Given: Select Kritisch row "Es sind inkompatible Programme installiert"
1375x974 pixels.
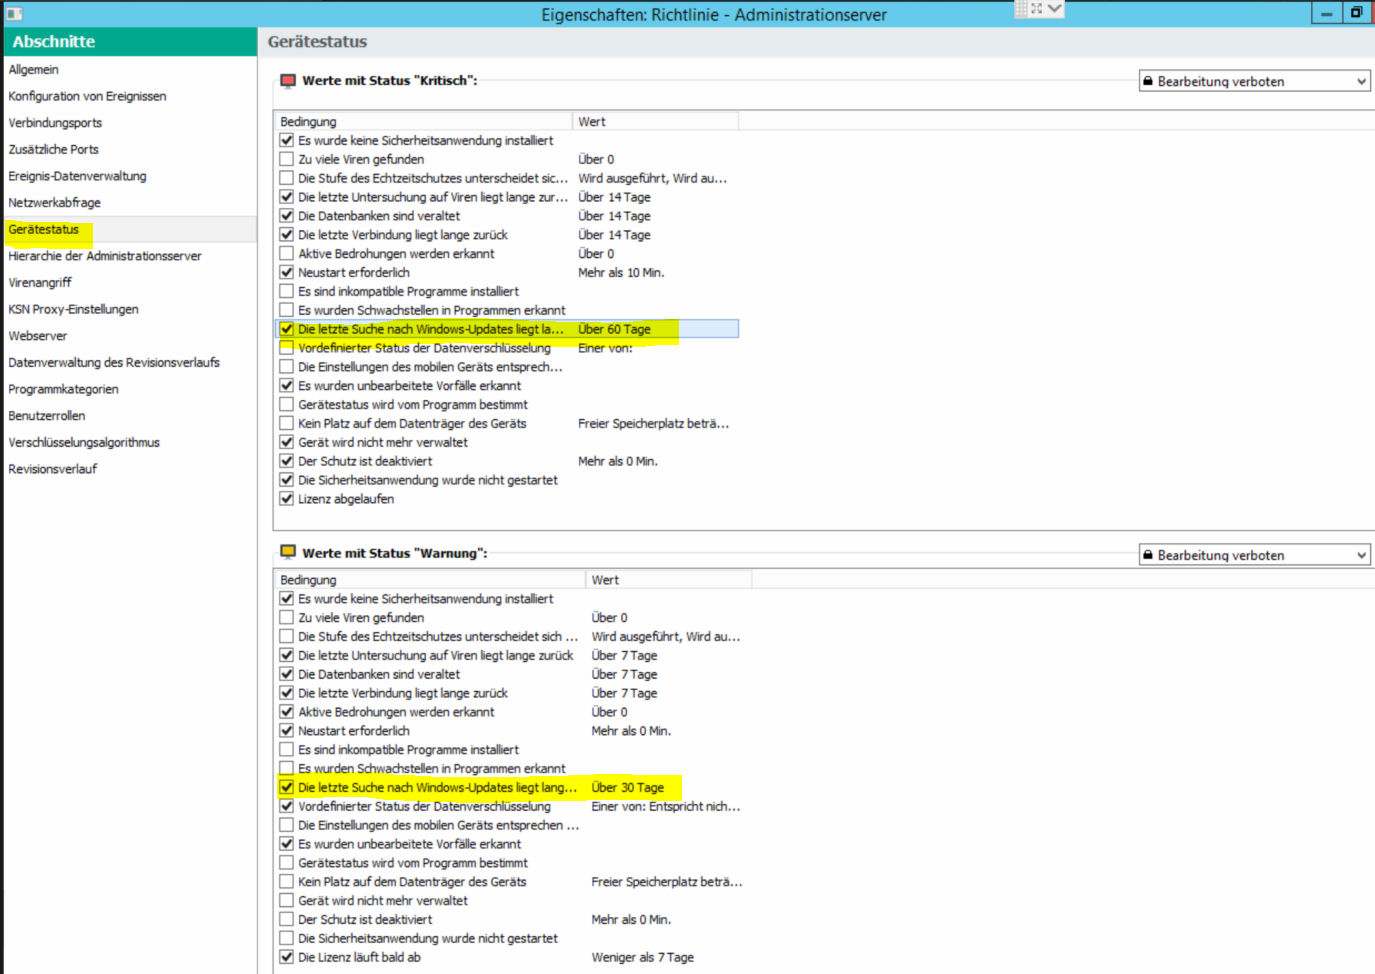Looking at the screenshot, I should click(x=408, y=291).
